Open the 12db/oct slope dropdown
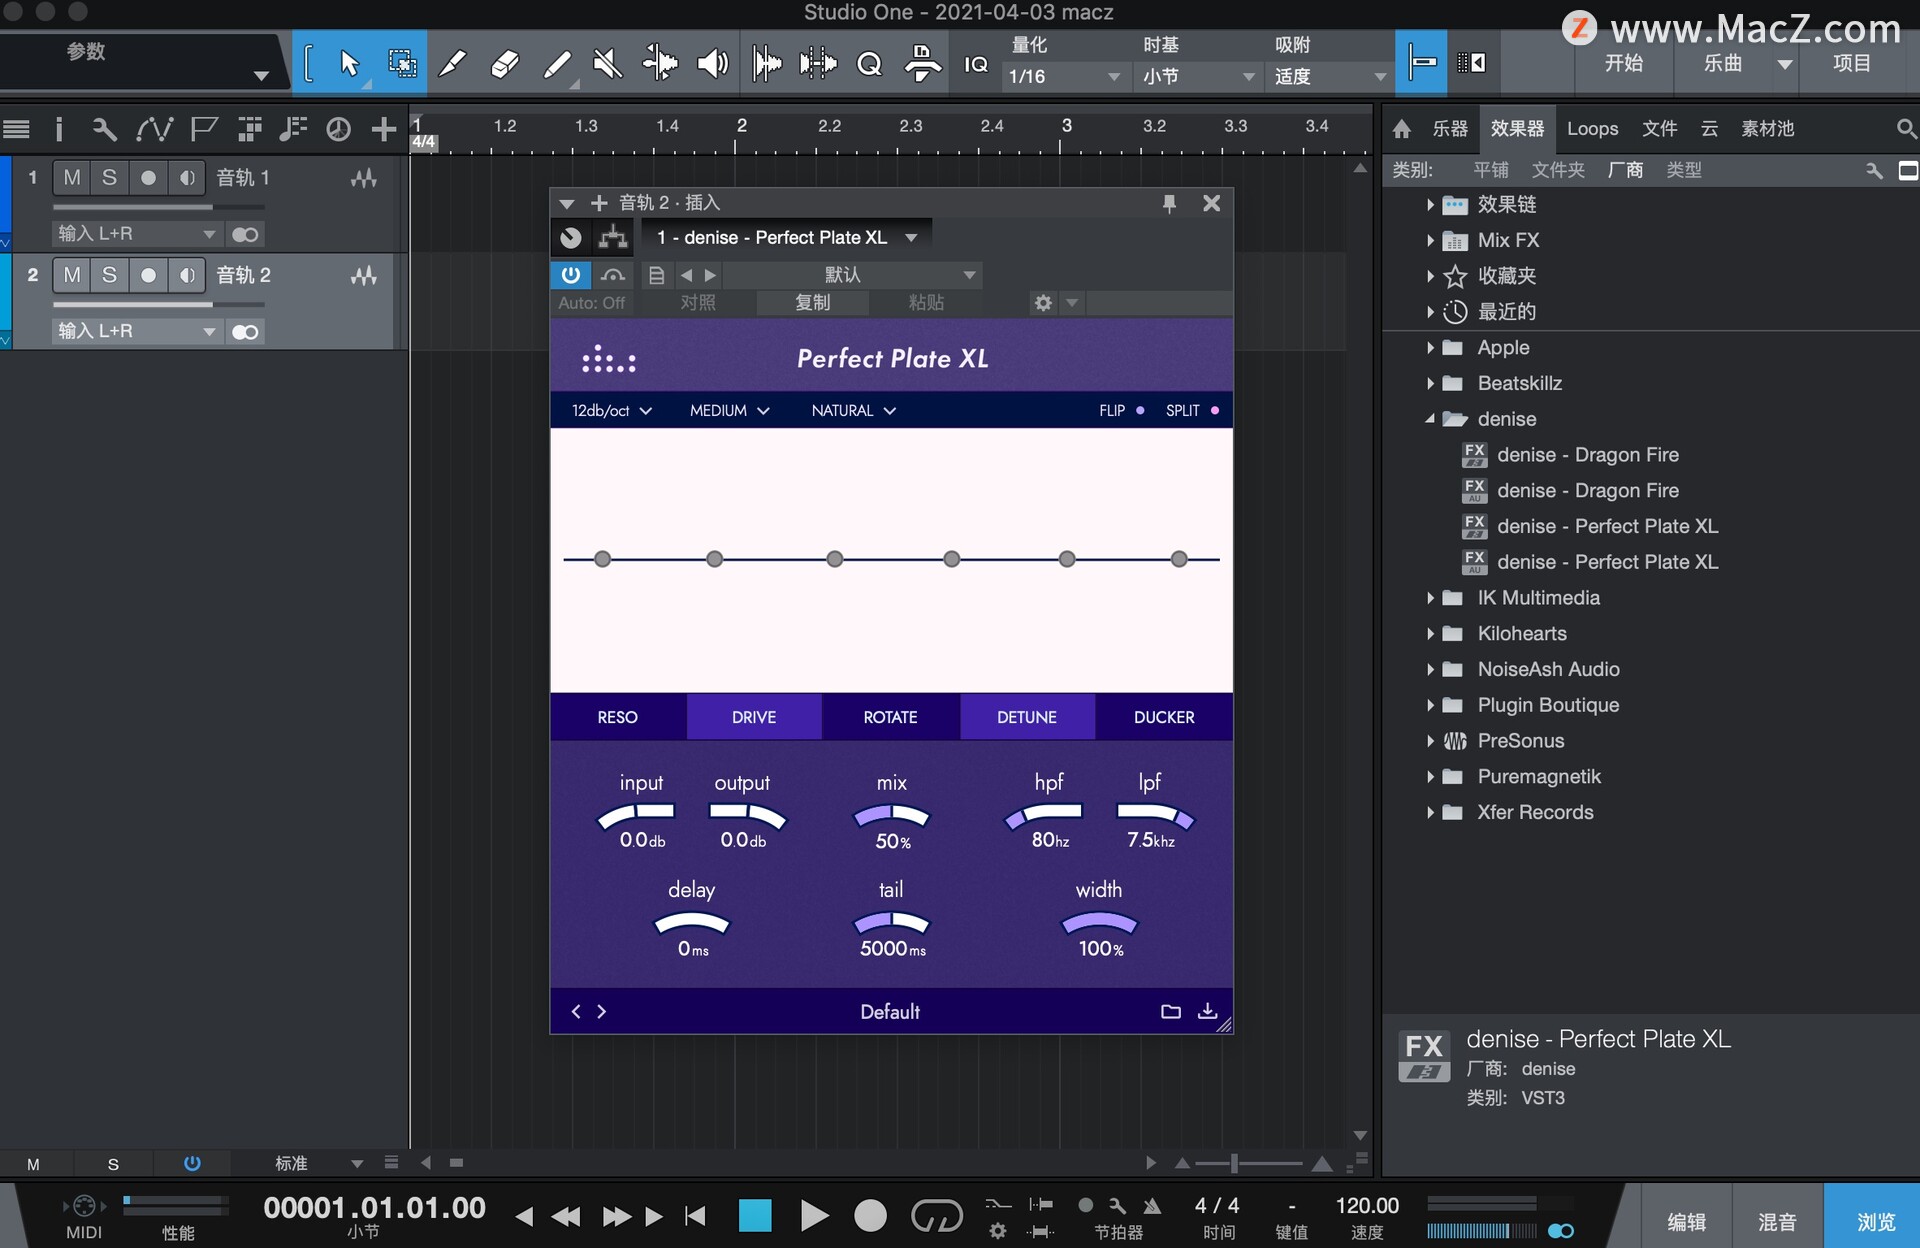The width and height of the screenshot is (1920, 1248). [x=611, y=410]
